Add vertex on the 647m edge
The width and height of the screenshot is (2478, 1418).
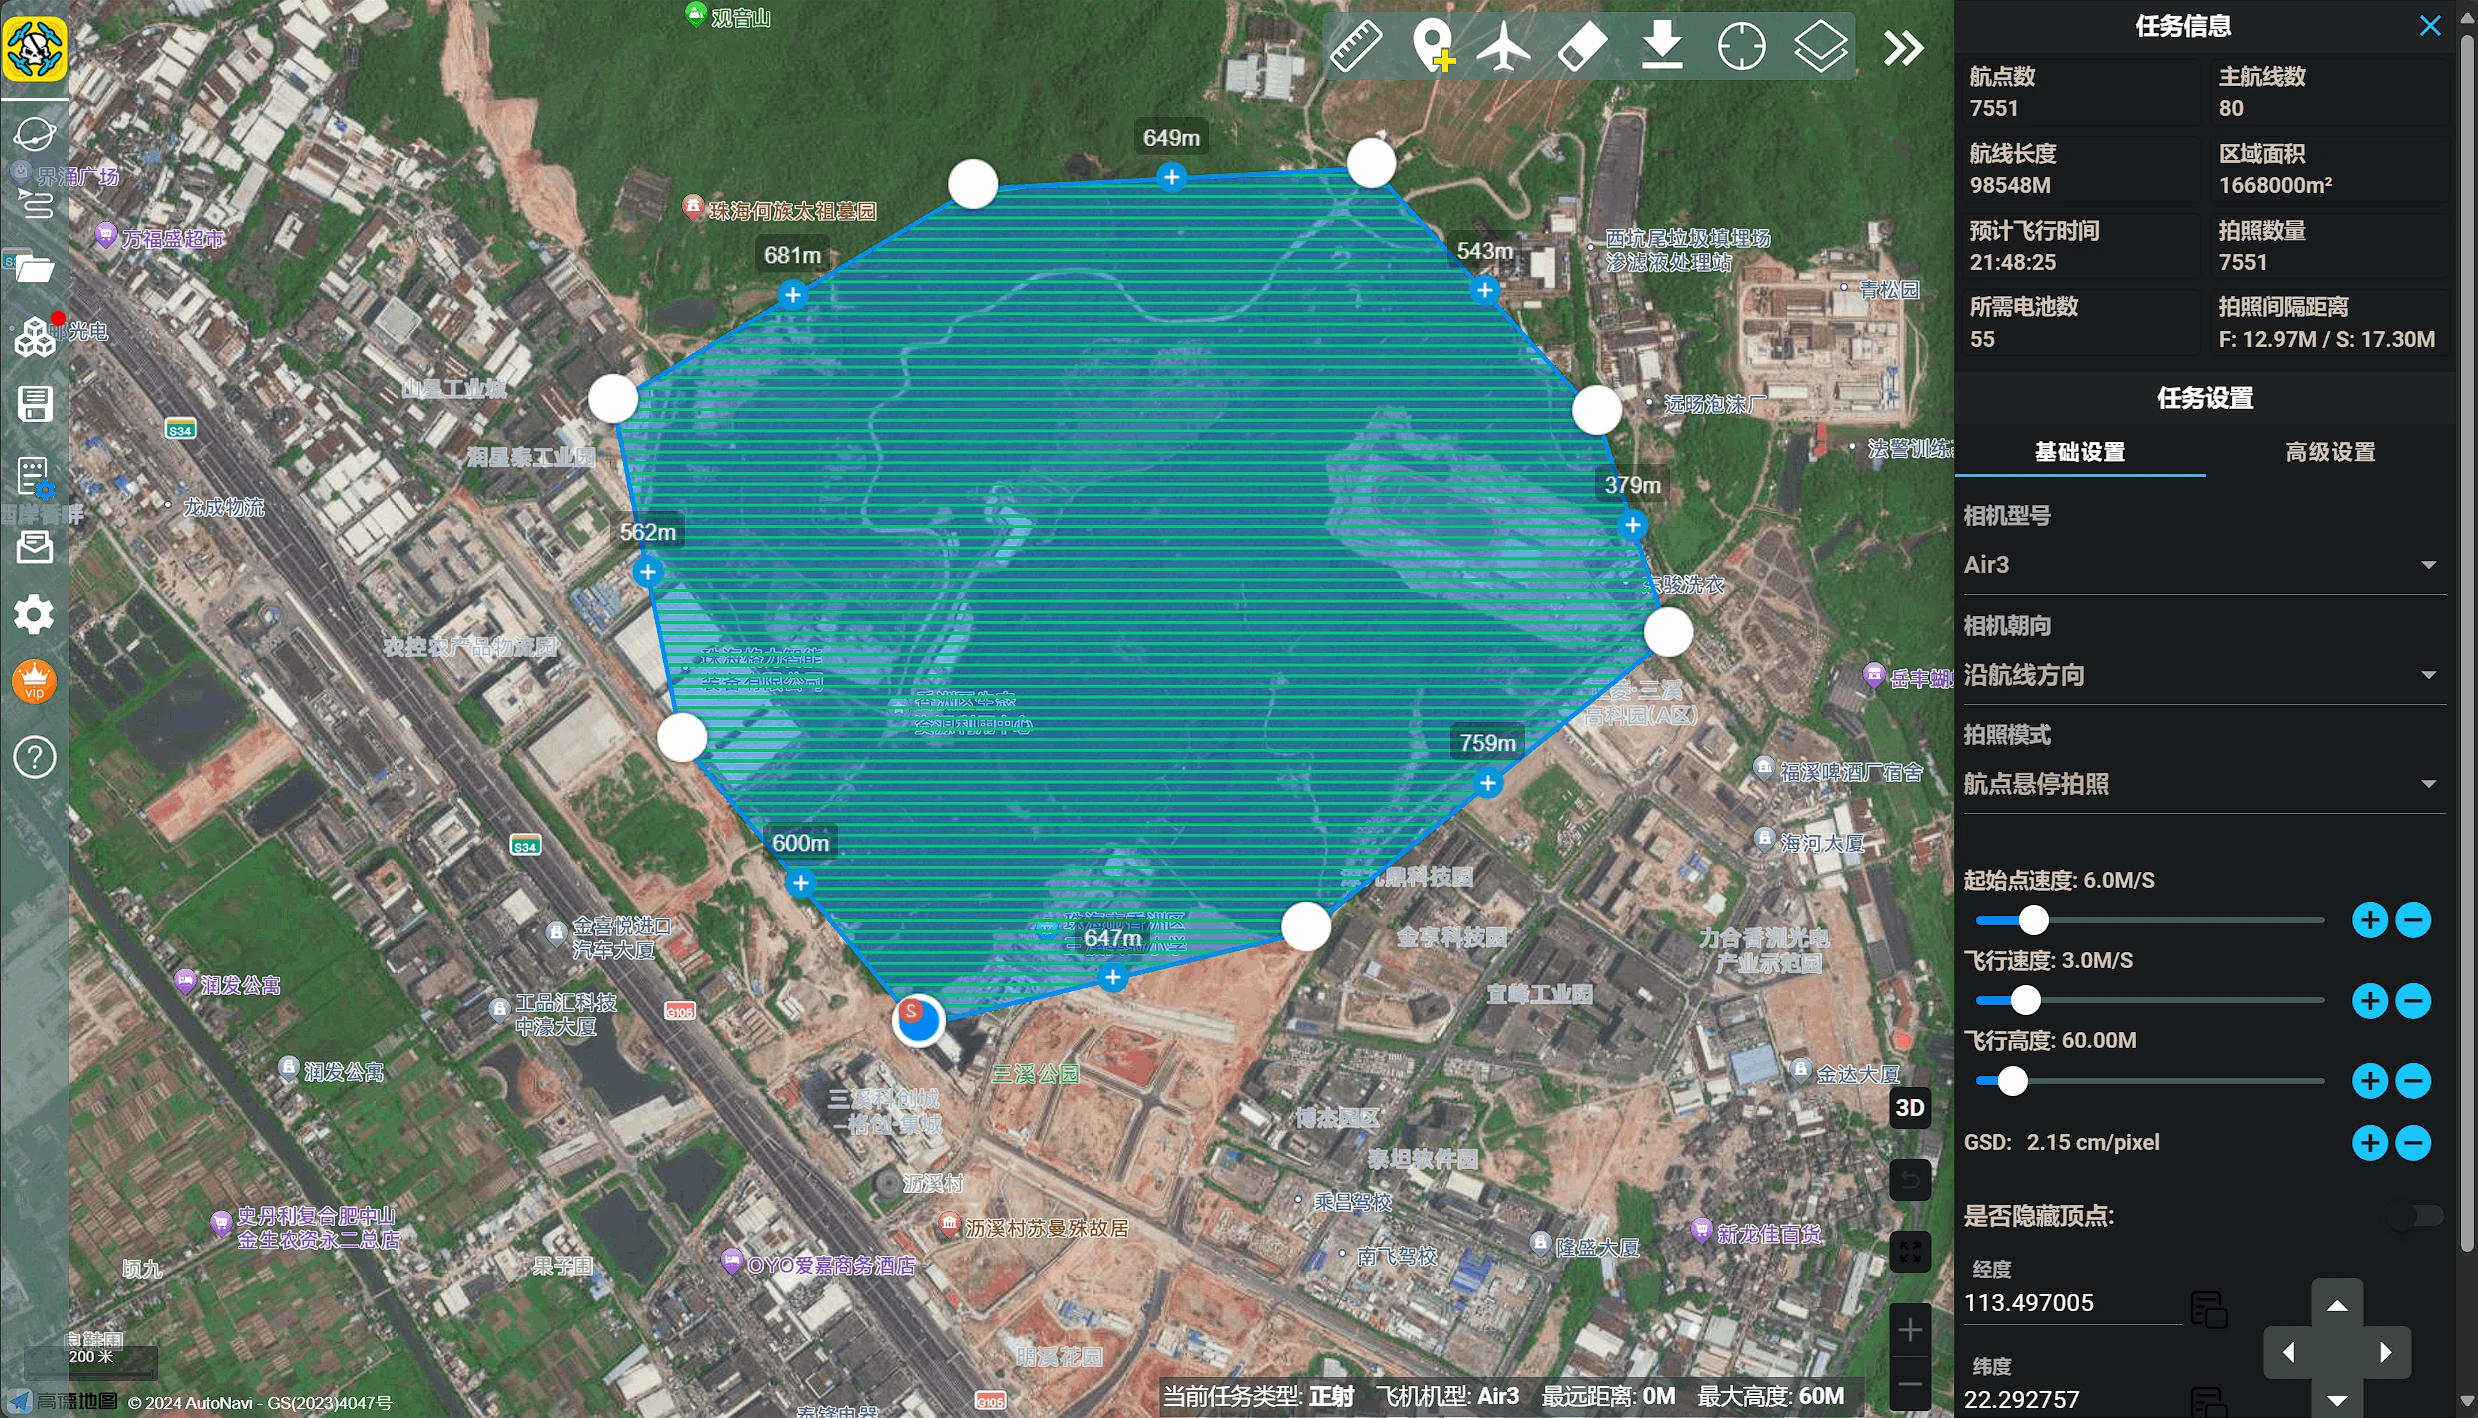(x=1112, y=977)
